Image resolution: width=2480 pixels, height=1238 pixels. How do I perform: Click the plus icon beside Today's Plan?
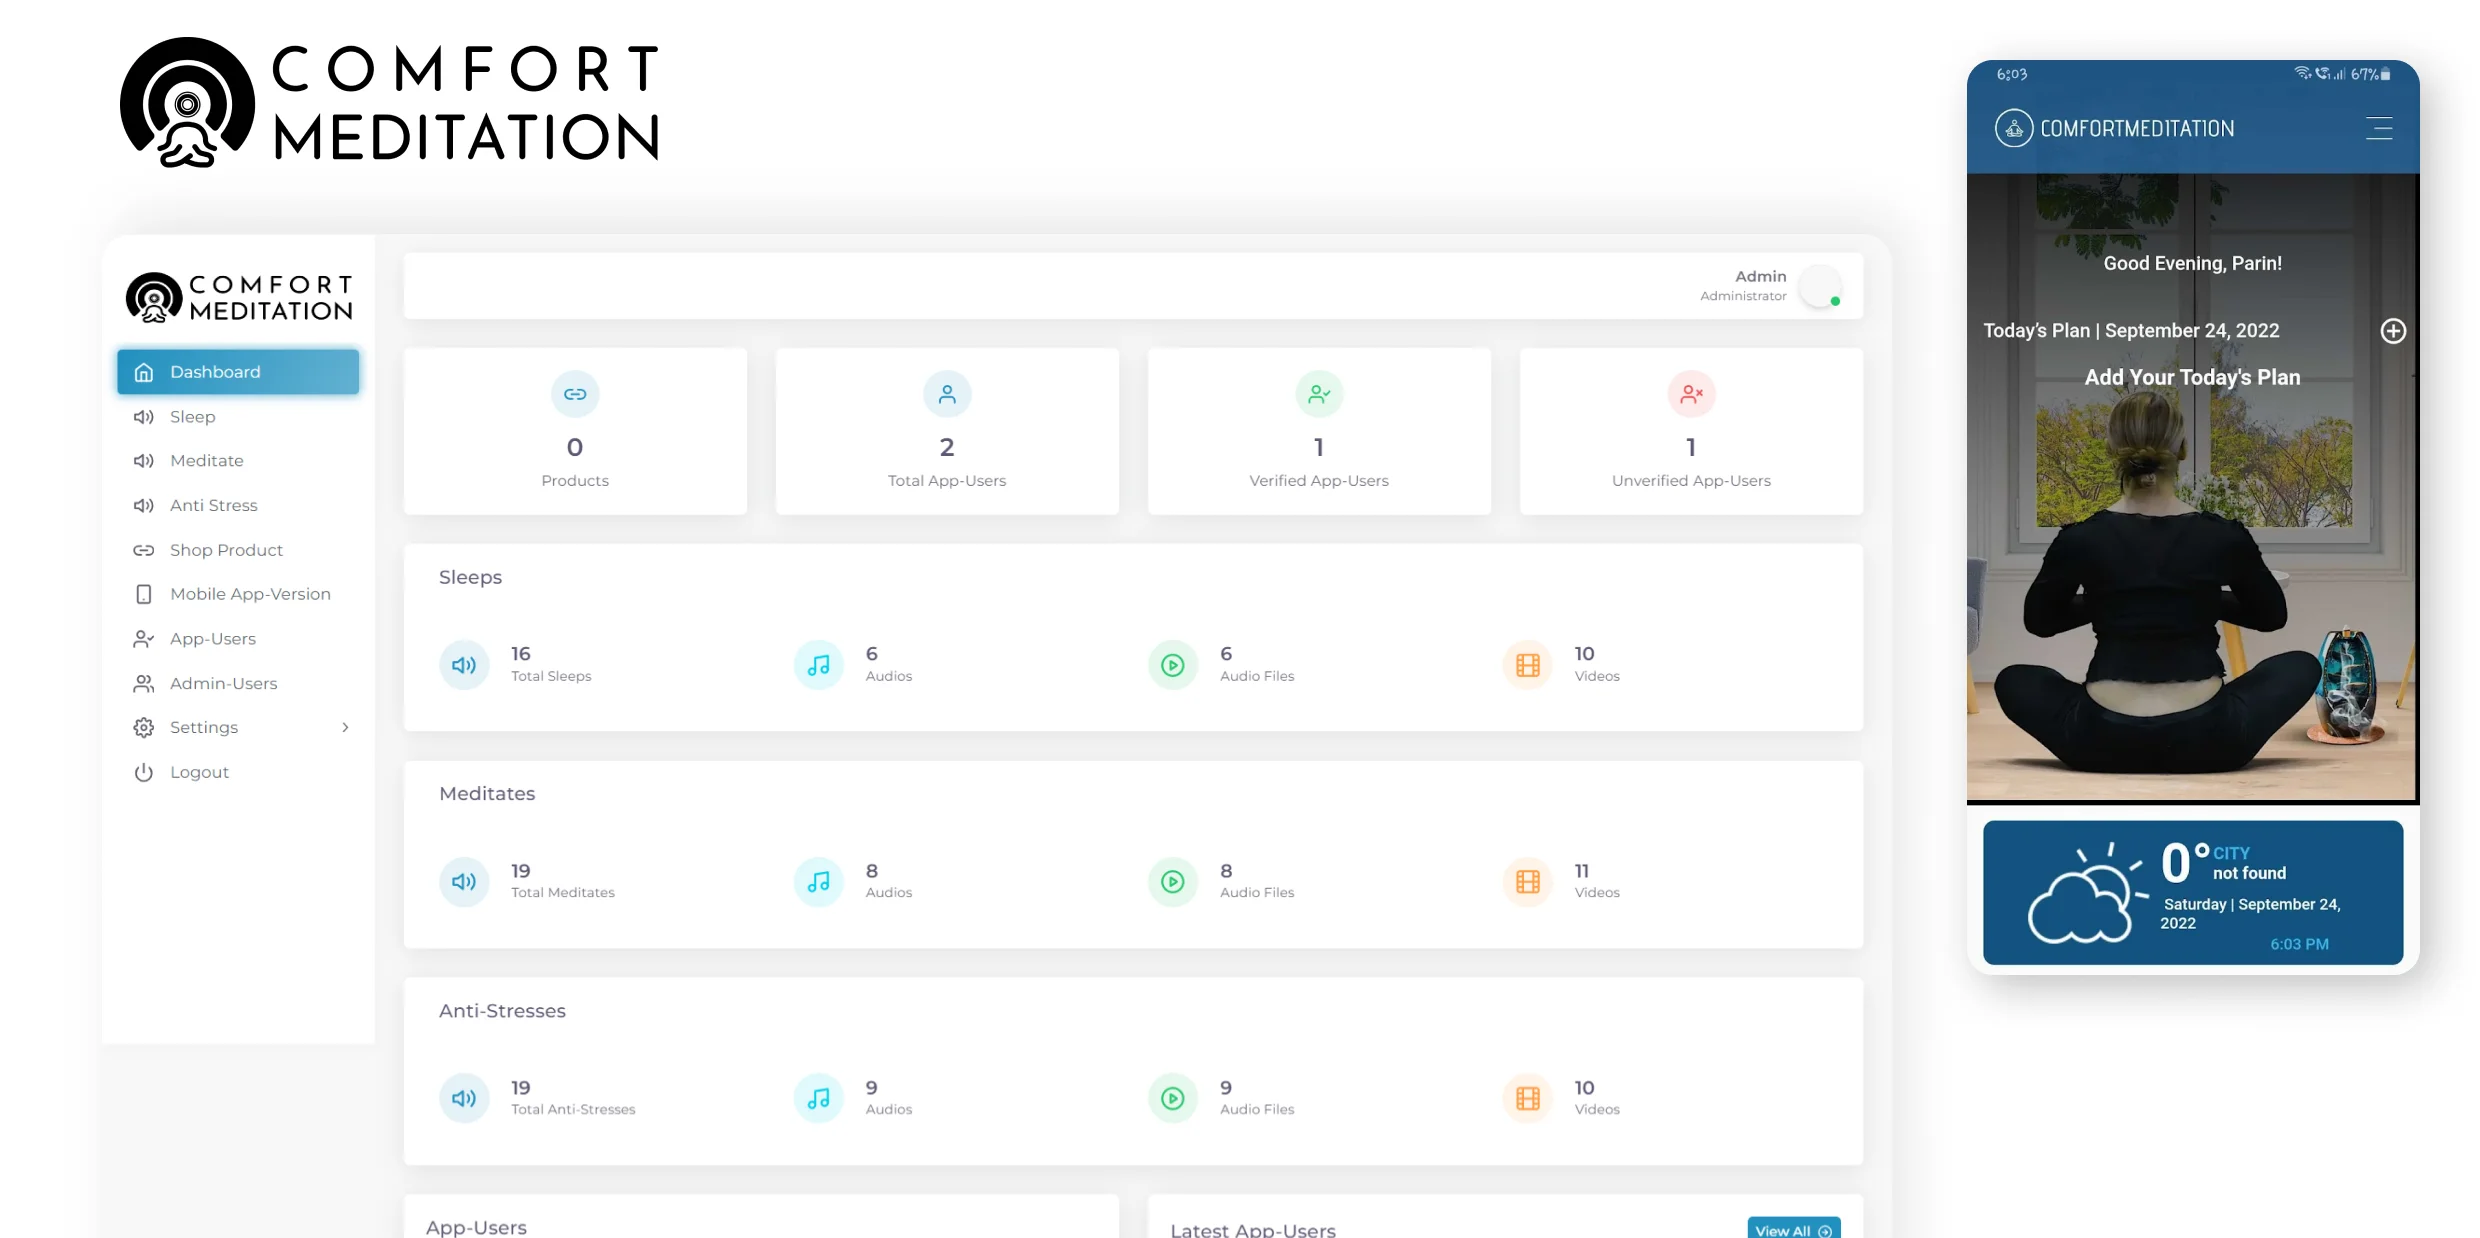2392,331
